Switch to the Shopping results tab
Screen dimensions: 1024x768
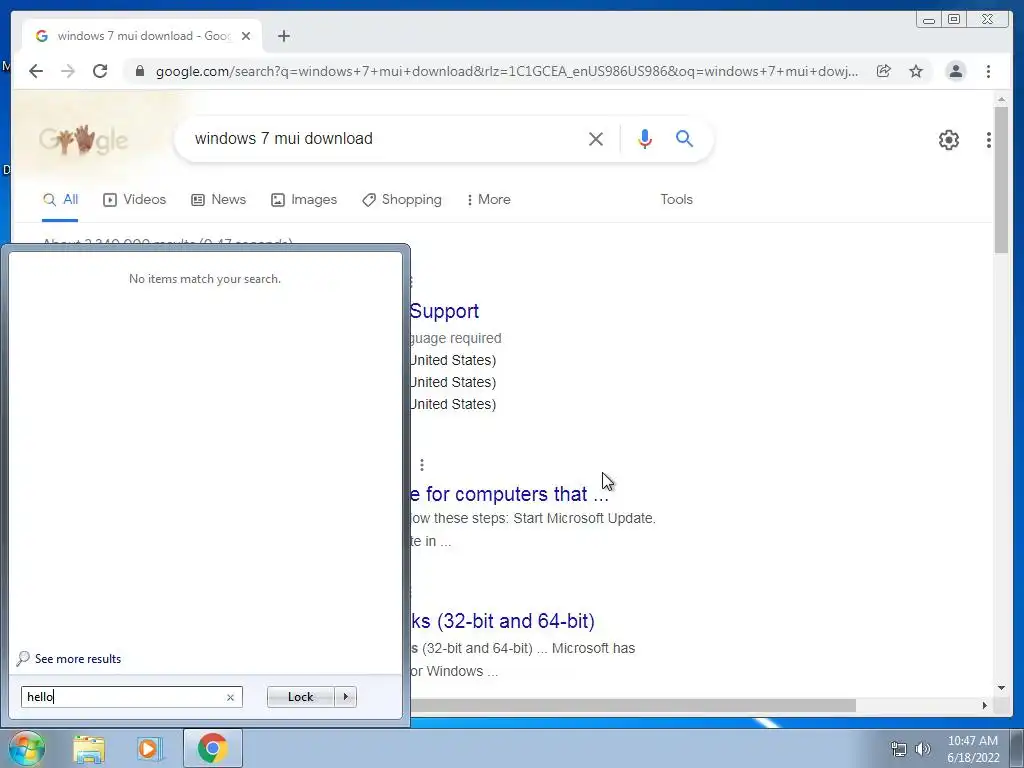click(402, 199)
